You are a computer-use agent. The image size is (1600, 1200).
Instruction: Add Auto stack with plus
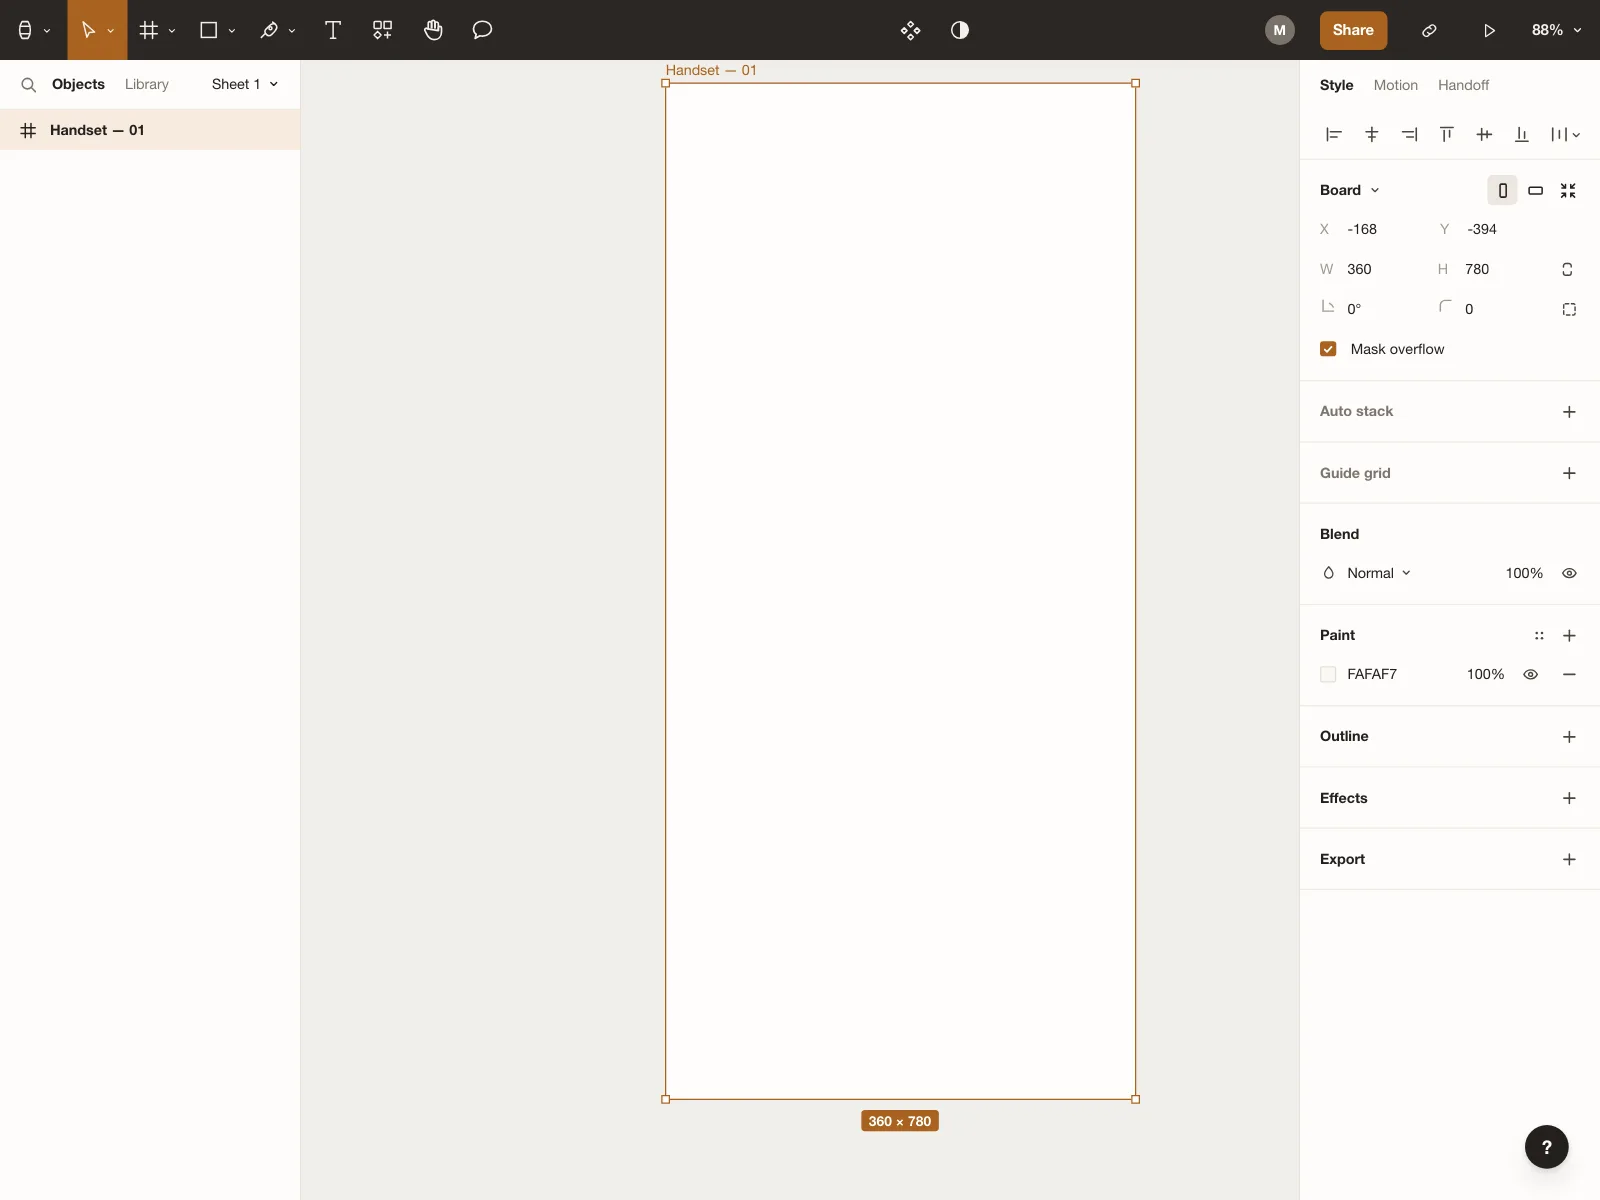pyautogui.click(x=1569, y=412)
